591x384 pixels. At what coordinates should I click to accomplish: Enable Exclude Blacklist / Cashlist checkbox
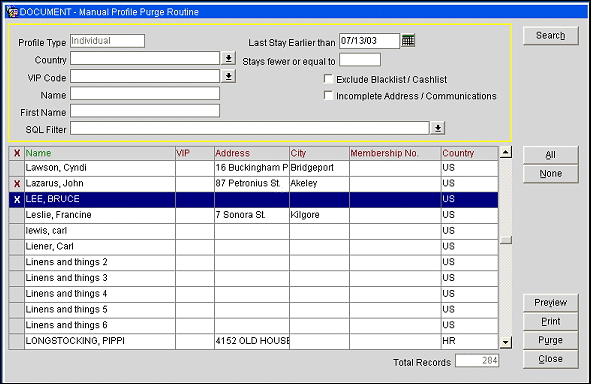pyautogui.click(x=328, y=79)
